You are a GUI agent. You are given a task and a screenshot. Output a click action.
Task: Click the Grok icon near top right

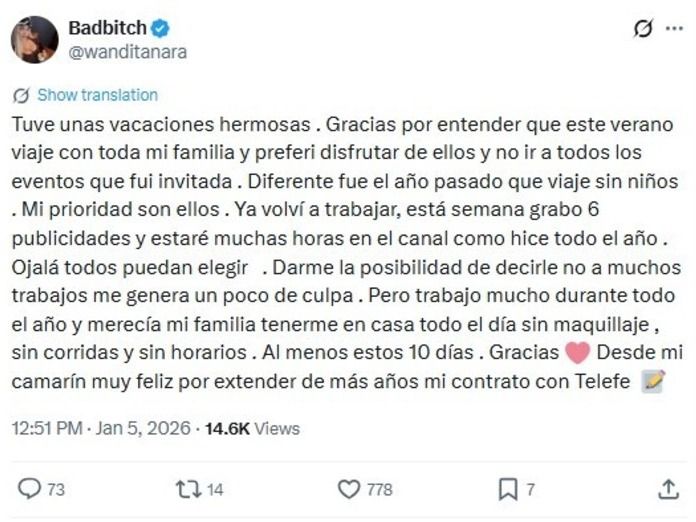644,29
